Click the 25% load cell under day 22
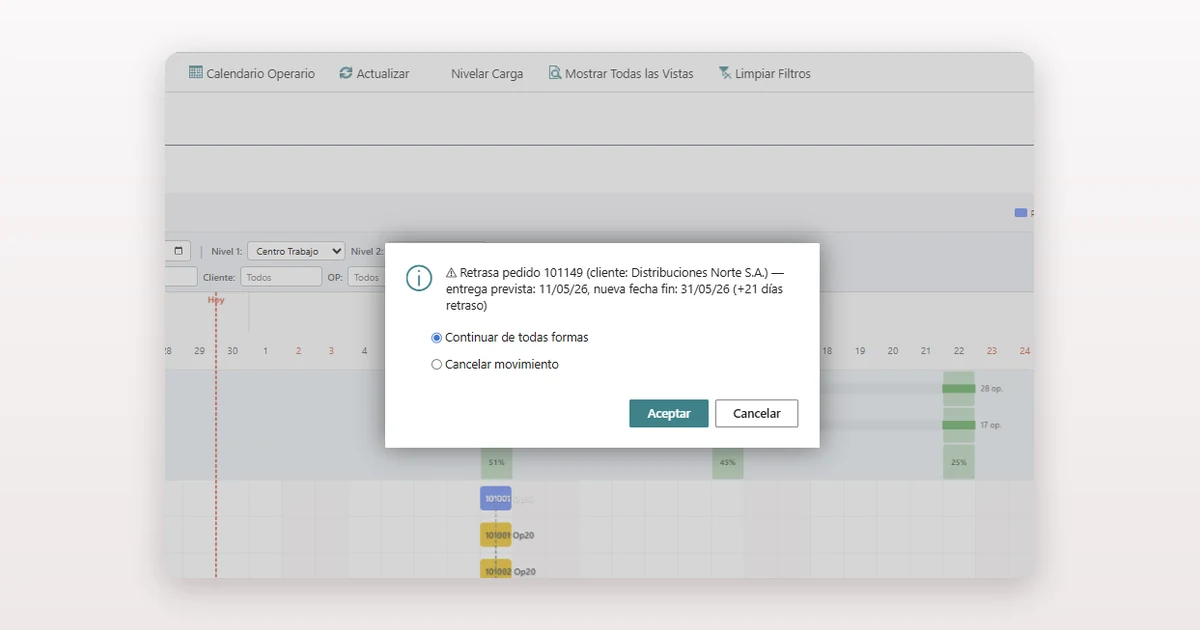1200x630 pixels. point(959,462)
